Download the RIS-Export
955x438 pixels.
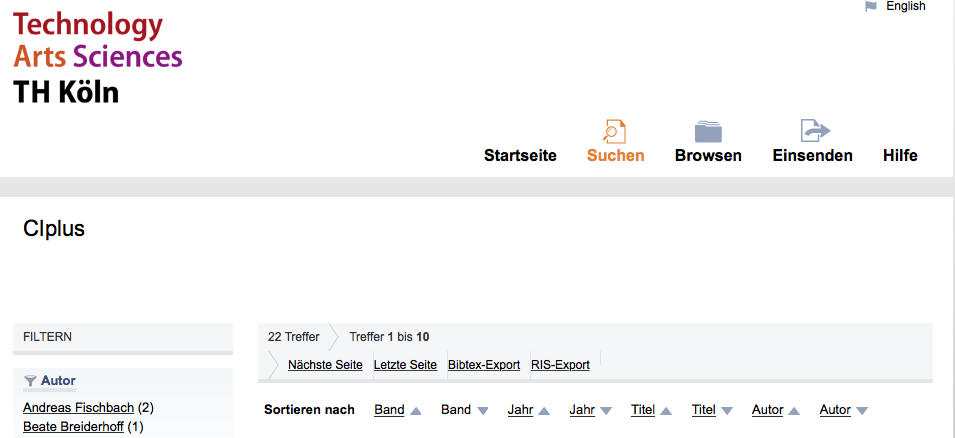(560, 365)
